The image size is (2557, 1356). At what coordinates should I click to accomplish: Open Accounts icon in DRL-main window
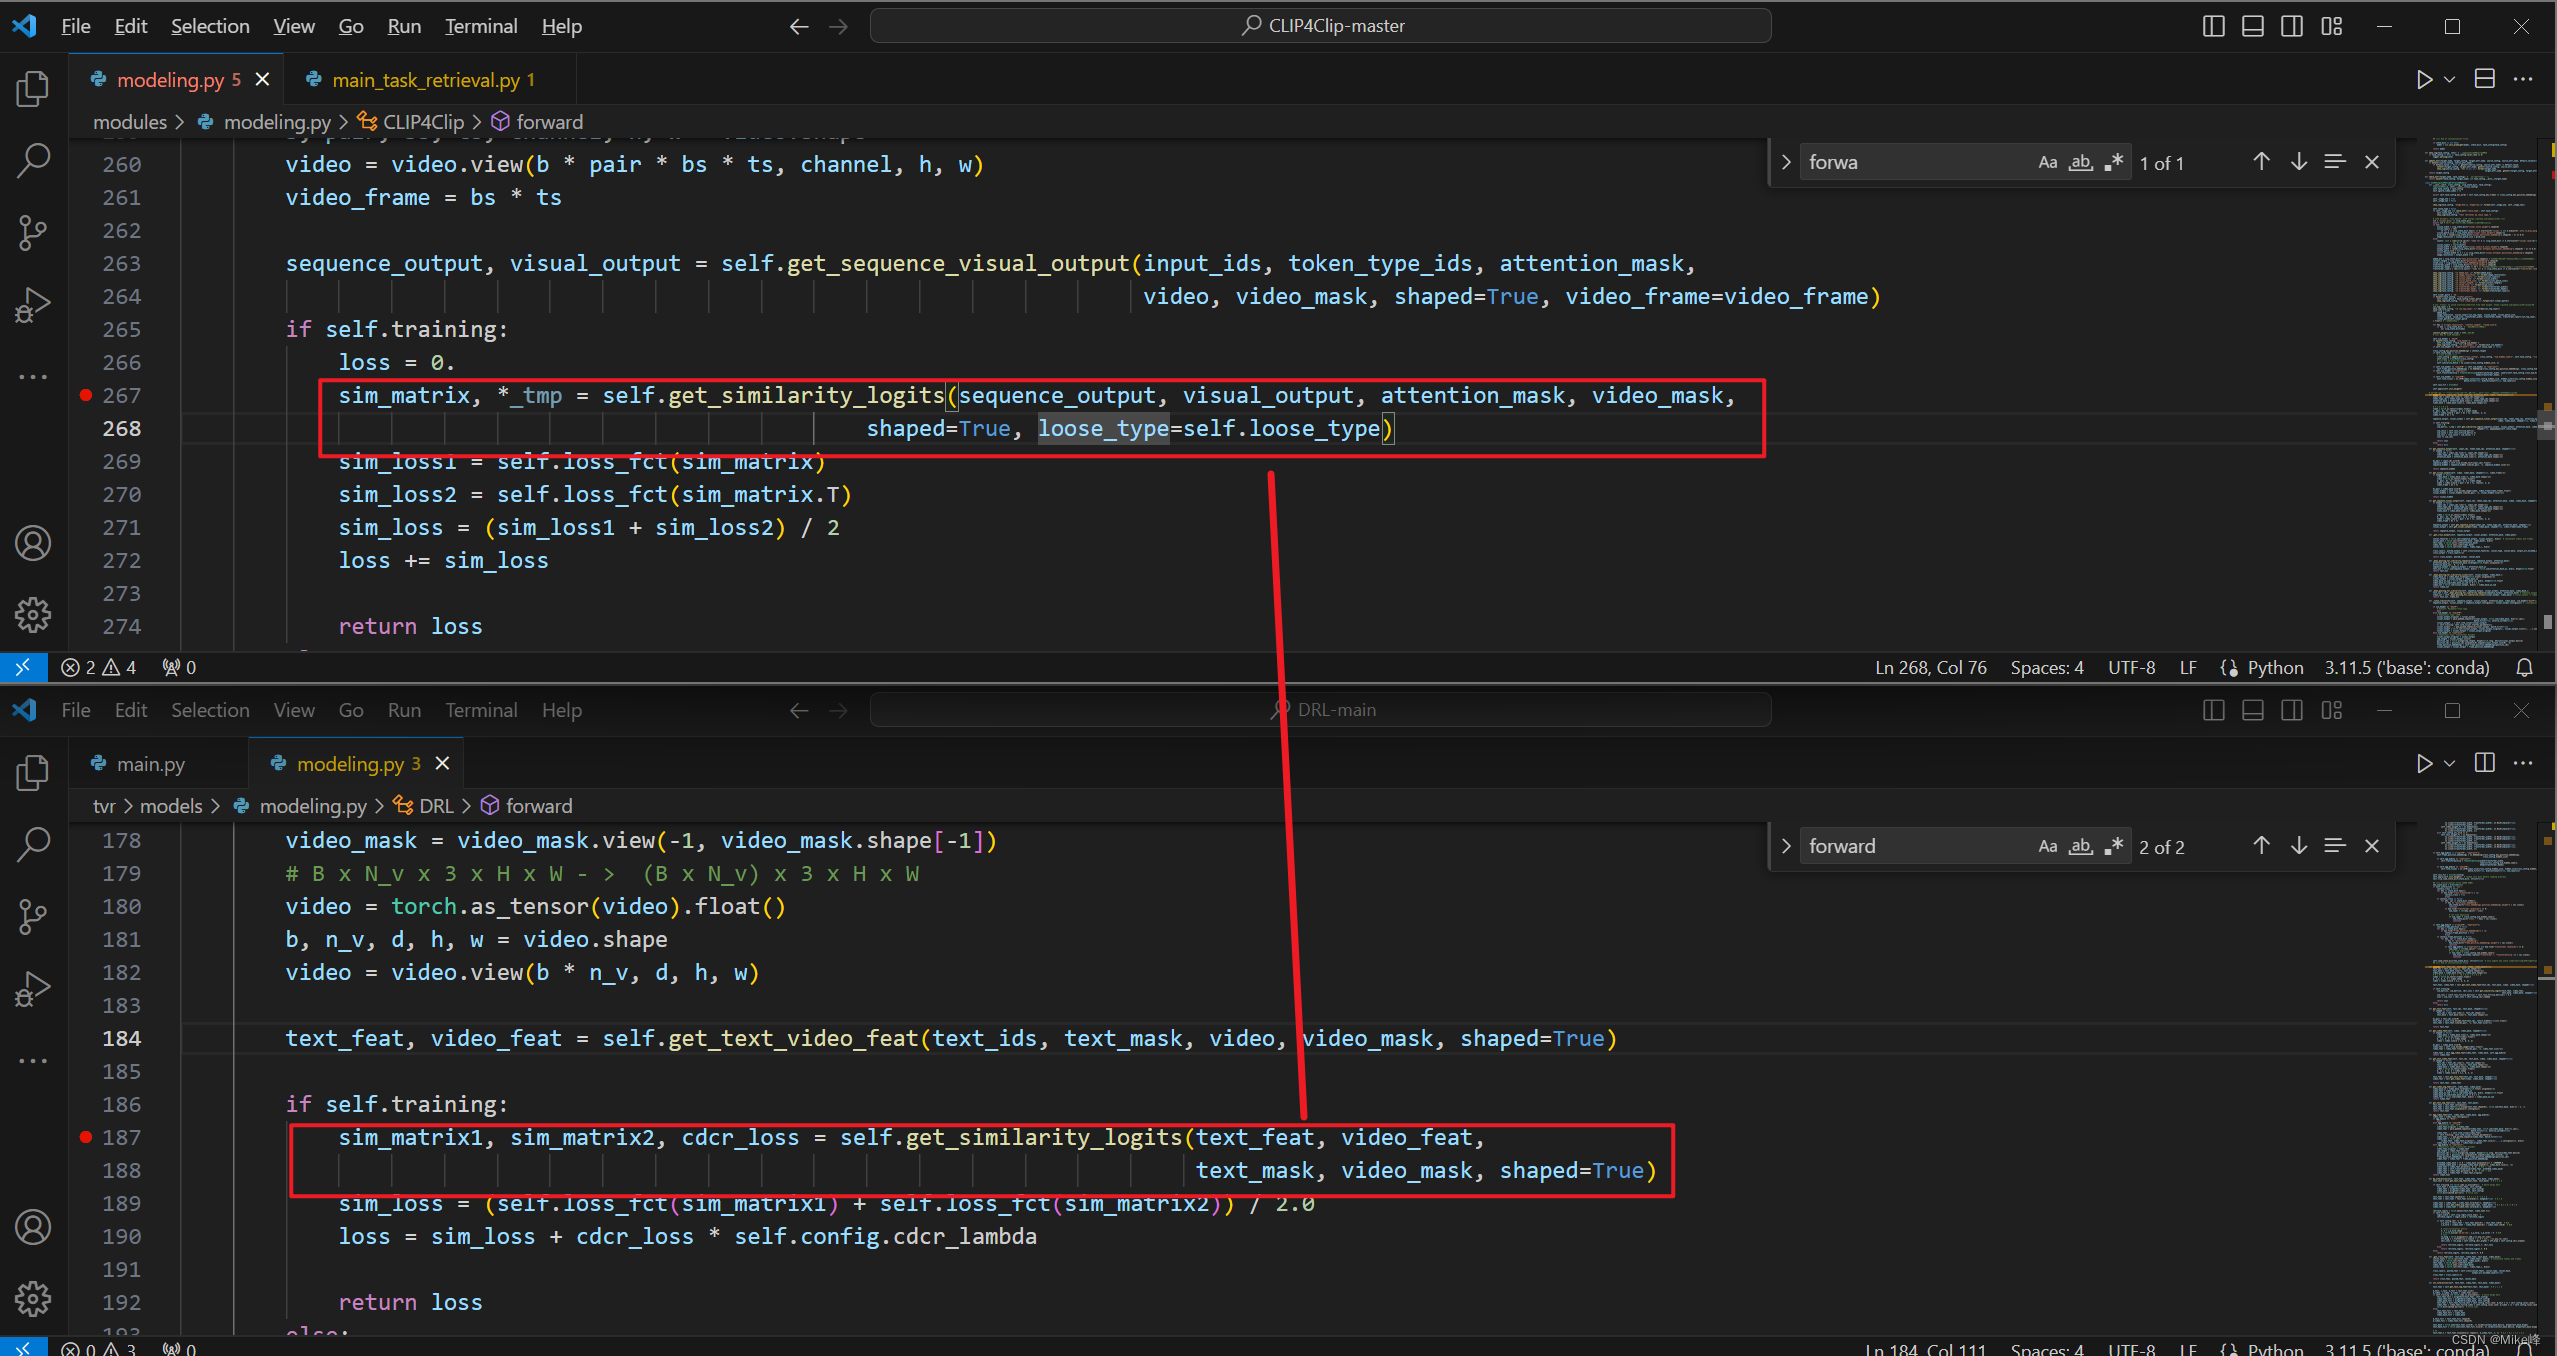[33, 1227]
